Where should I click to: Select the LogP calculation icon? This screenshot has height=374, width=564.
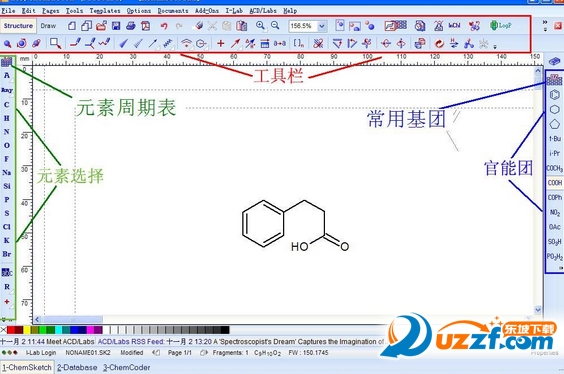click(500, 26)
